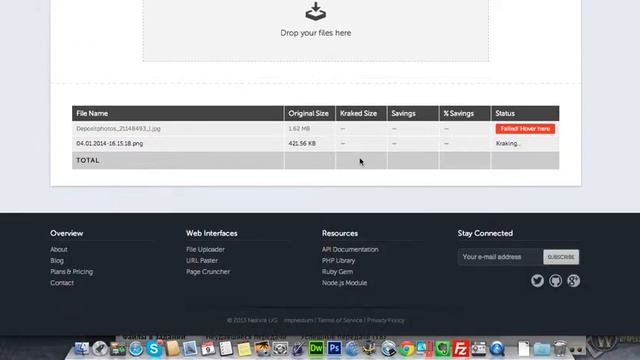Open the Contact footer link
This screenshot has height=360, width=640.
click(62, 283)
